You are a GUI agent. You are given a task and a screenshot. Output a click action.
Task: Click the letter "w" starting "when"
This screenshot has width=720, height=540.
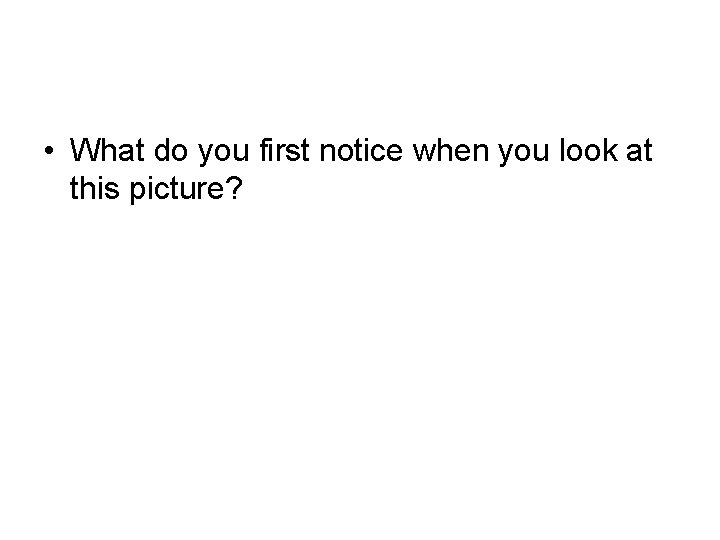(x=416, y=152)
